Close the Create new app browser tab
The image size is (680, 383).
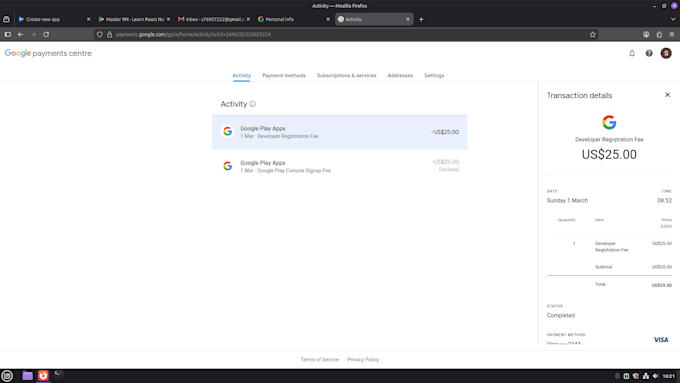pyautogui.click(x=88, y=19)
